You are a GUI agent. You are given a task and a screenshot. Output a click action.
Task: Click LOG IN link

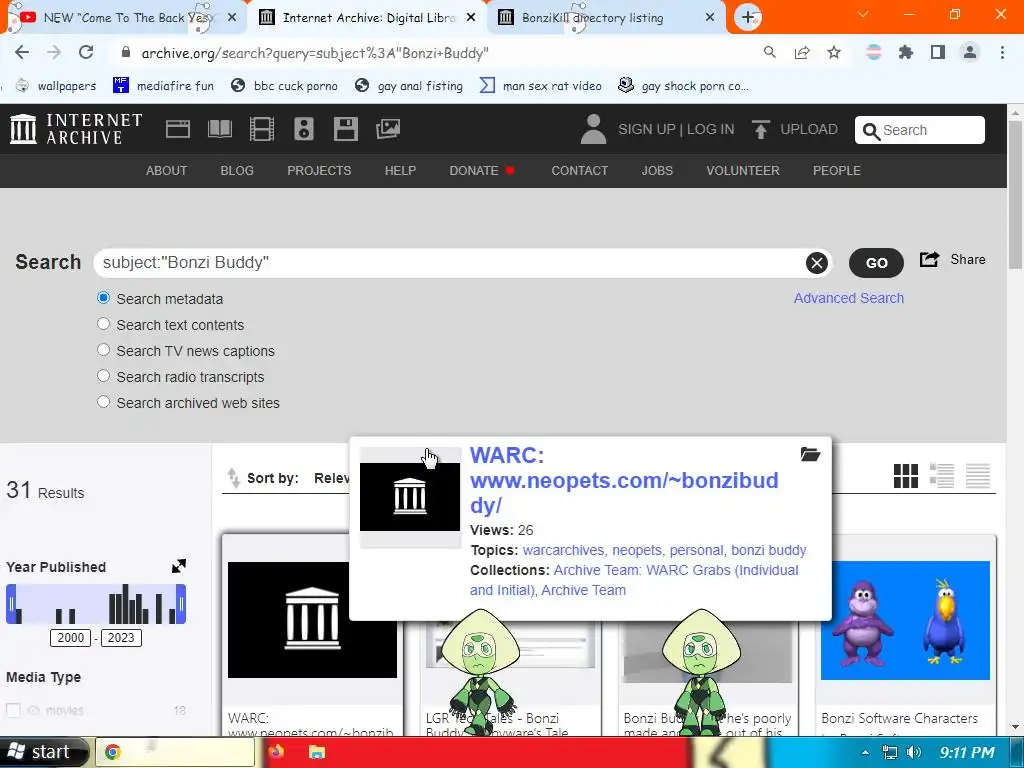[711, 129]
